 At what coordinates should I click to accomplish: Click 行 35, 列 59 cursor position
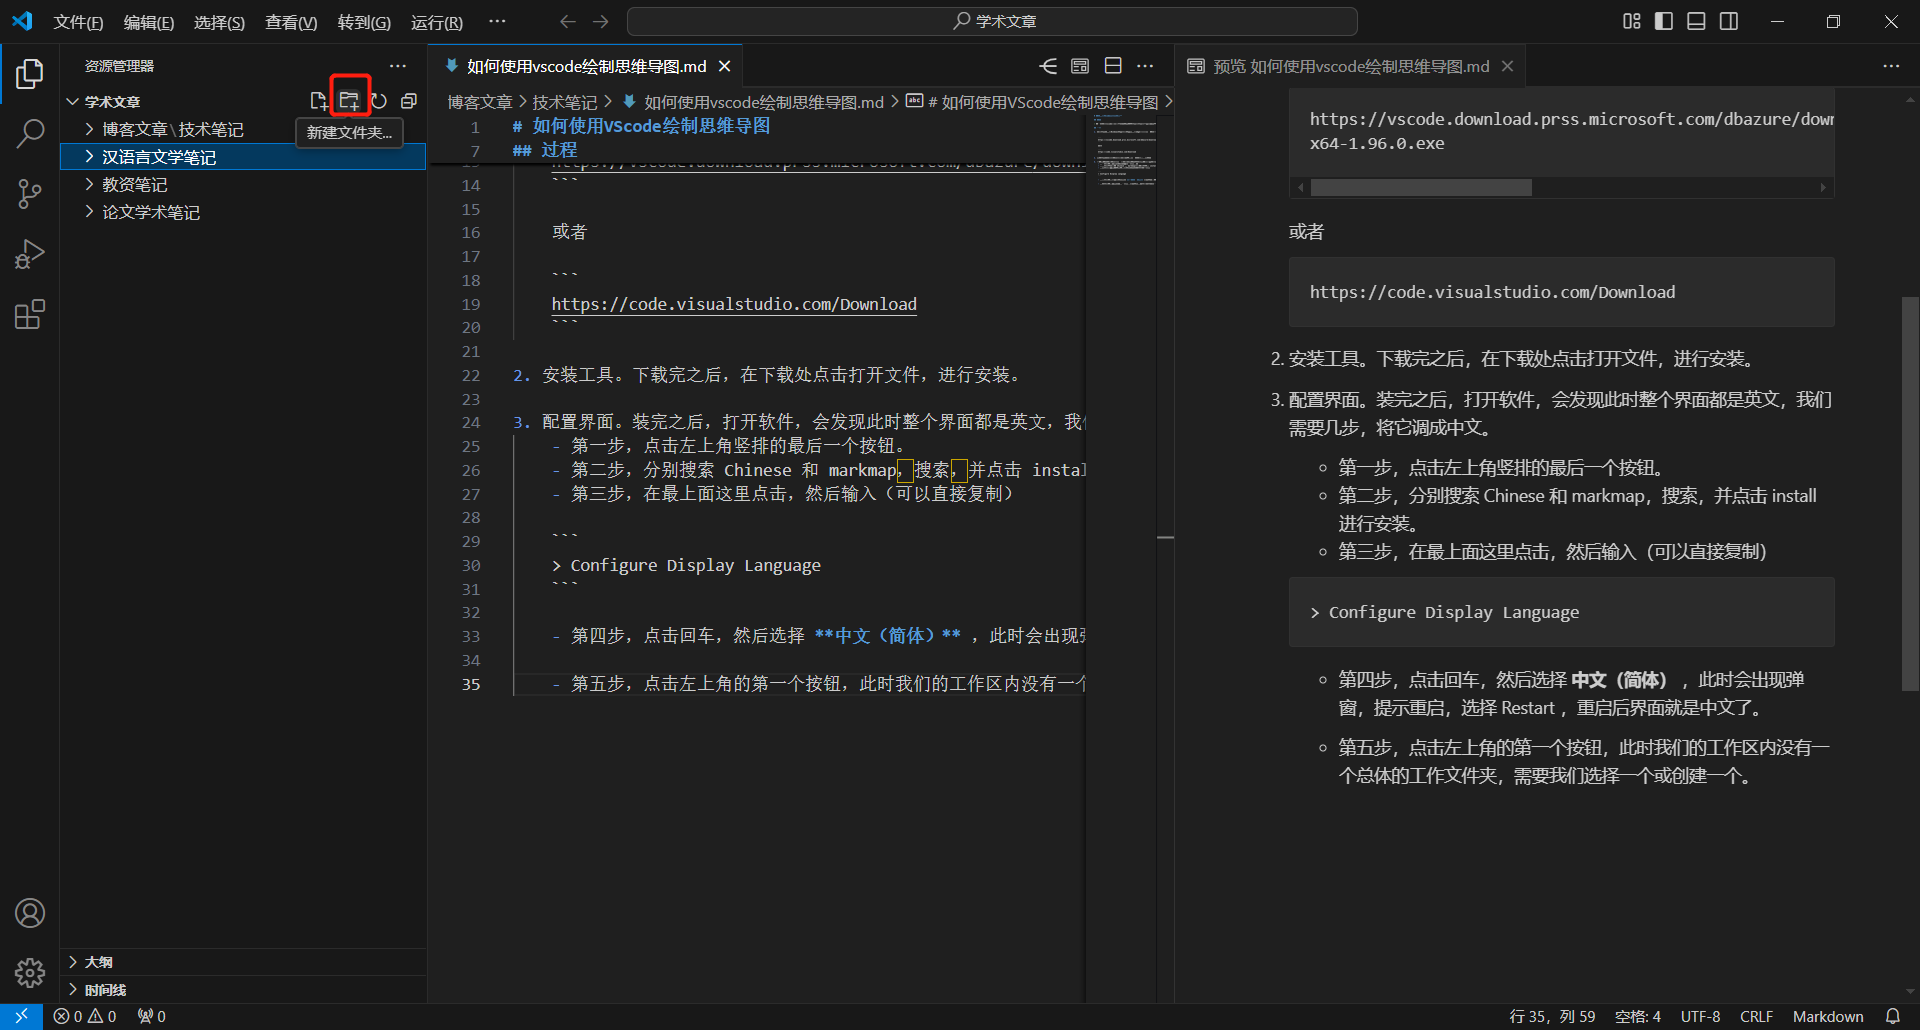pyautogui.click(x=1552, y=1016)
